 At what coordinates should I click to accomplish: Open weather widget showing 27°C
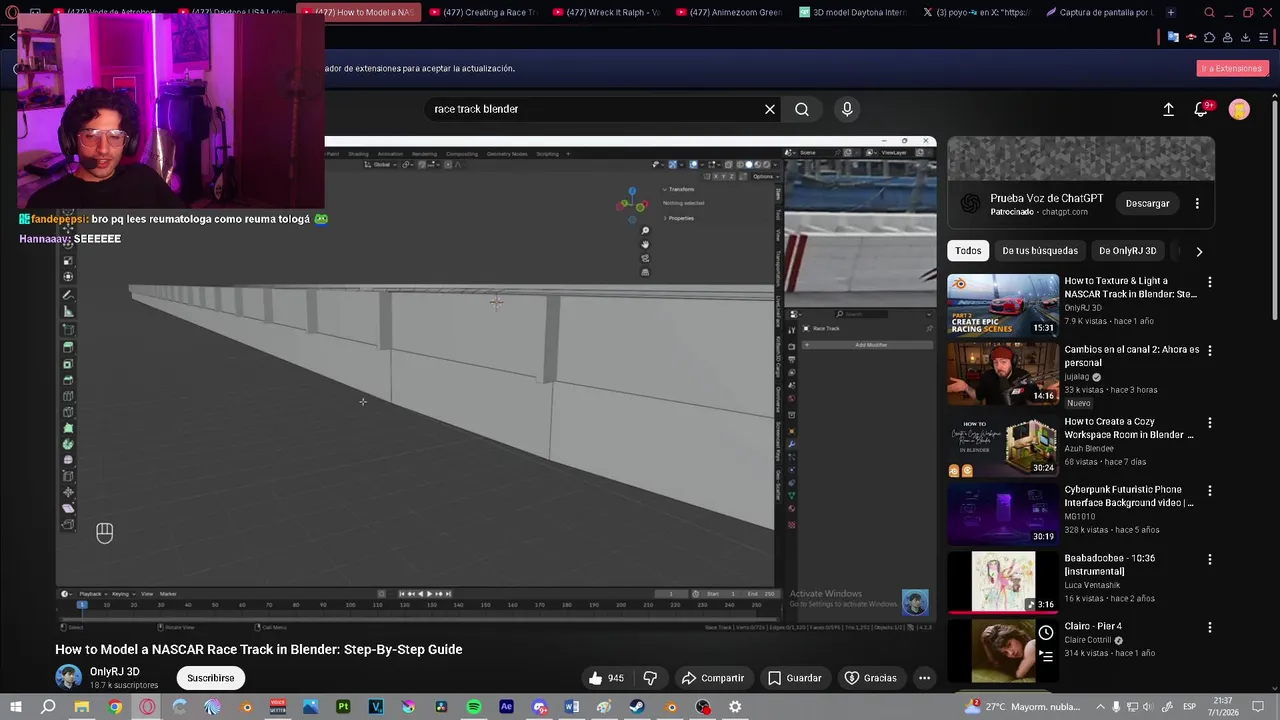point(1023,707)
